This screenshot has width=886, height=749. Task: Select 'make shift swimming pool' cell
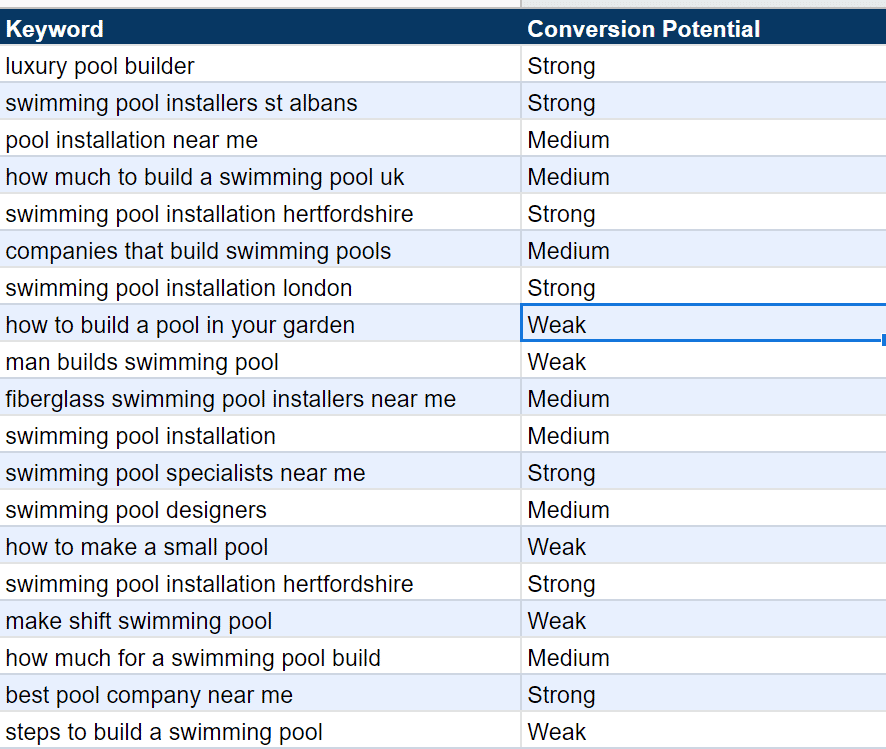click(x=260, y=621)
